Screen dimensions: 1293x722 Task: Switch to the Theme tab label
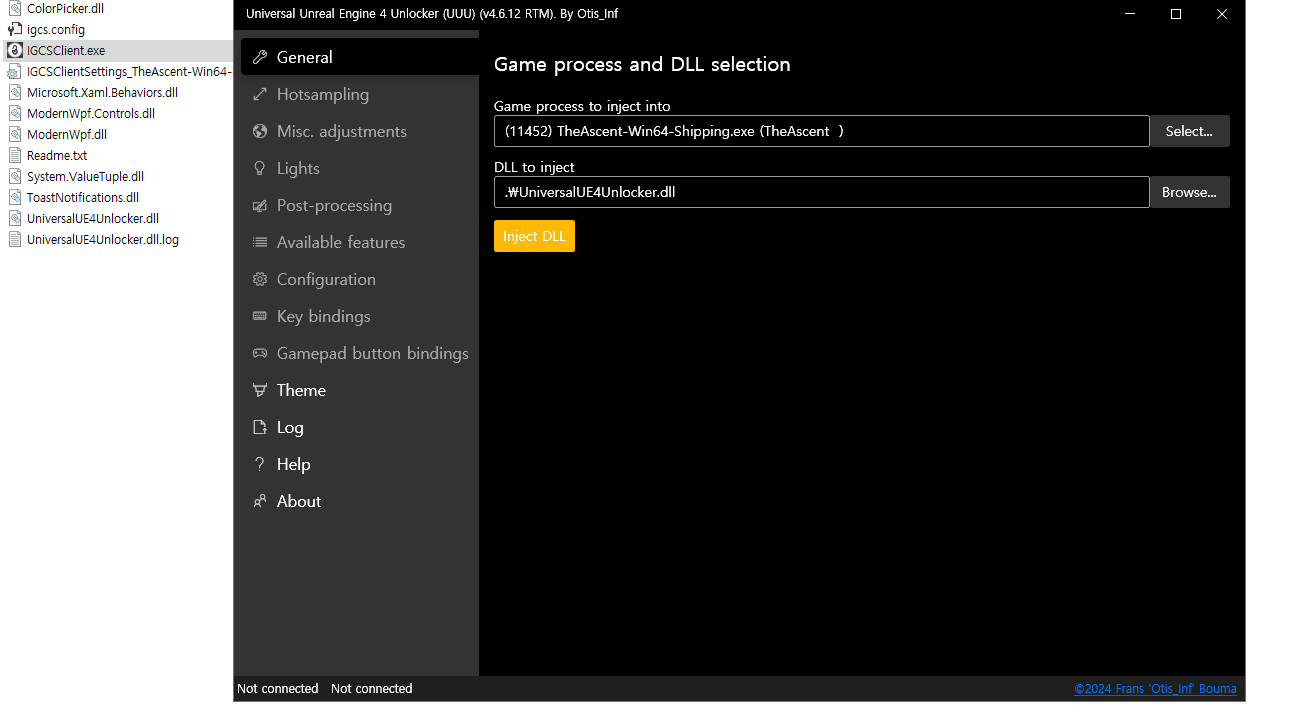301,390
